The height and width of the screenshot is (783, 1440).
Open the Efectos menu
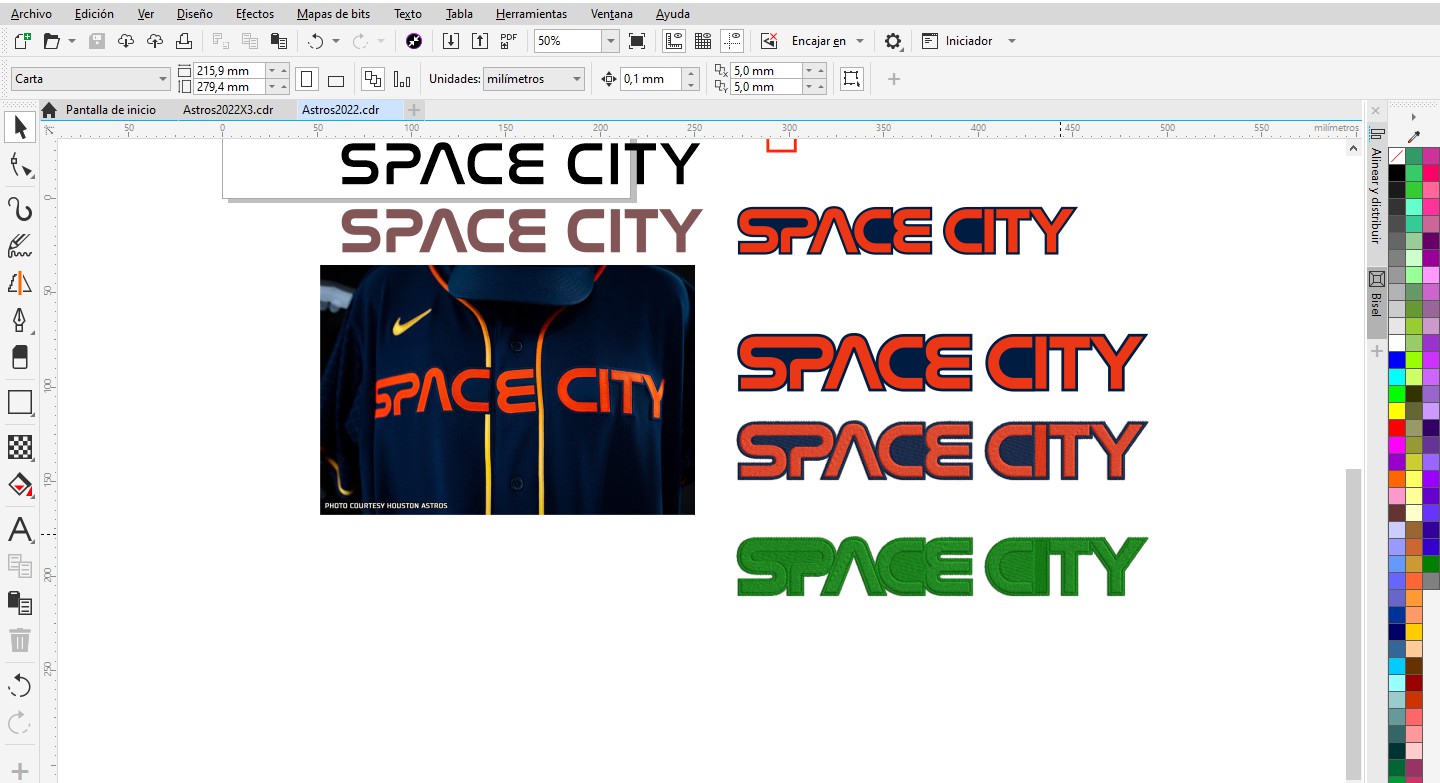pyautogui.click(x=255, y=14)
